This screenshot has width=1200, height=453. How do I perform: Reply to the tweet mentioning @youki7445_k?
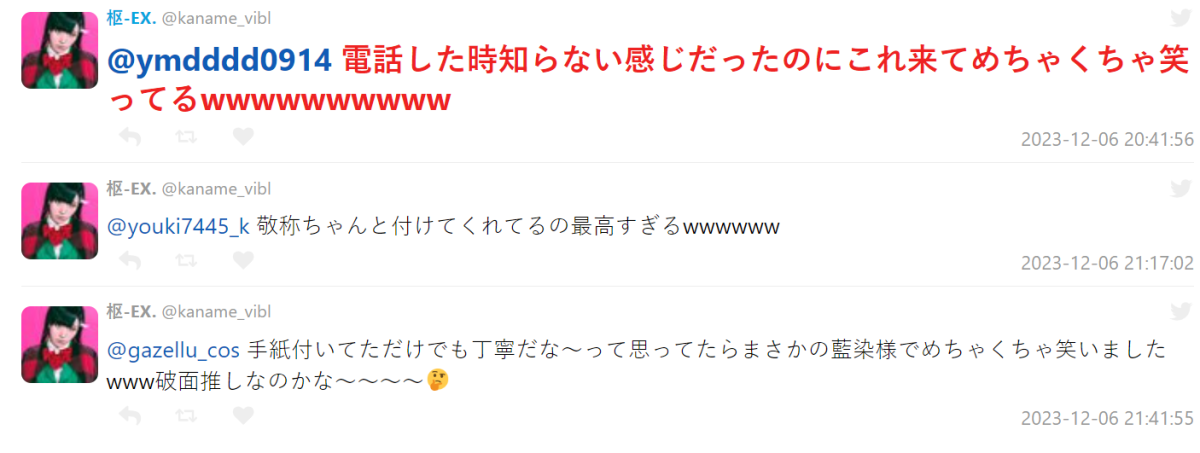(129, 260)
